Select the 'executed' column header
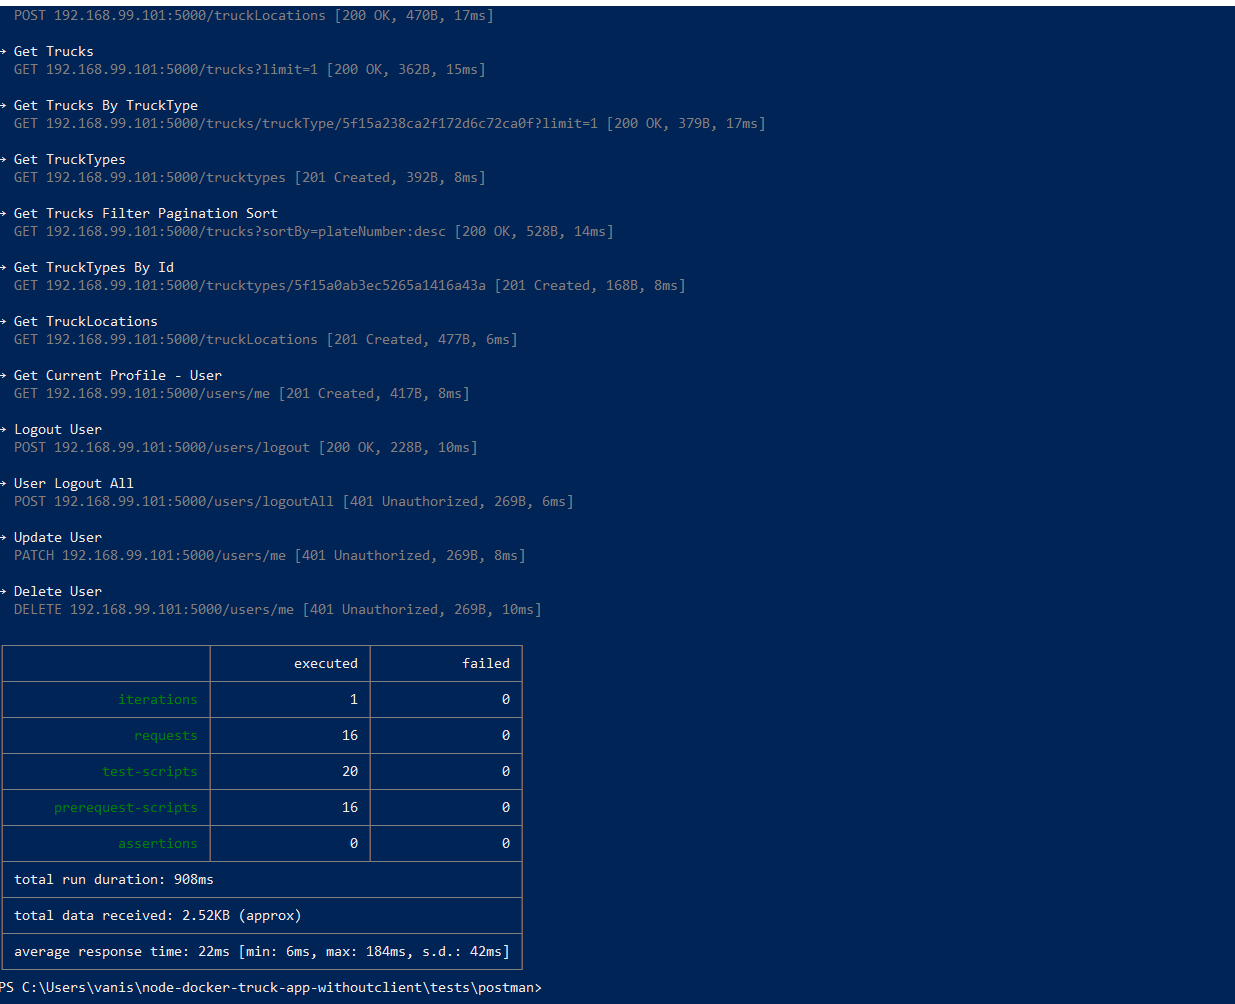1235x1004 pixels. tap(325, 663)
